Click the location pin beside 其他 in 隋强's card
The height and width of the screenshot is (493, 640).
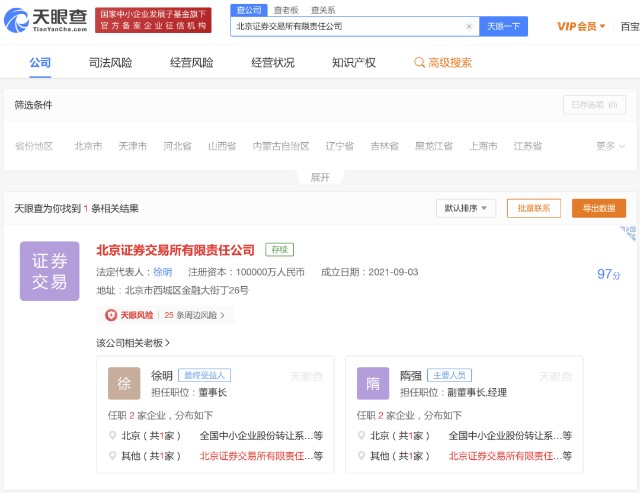tap(360, 456)
